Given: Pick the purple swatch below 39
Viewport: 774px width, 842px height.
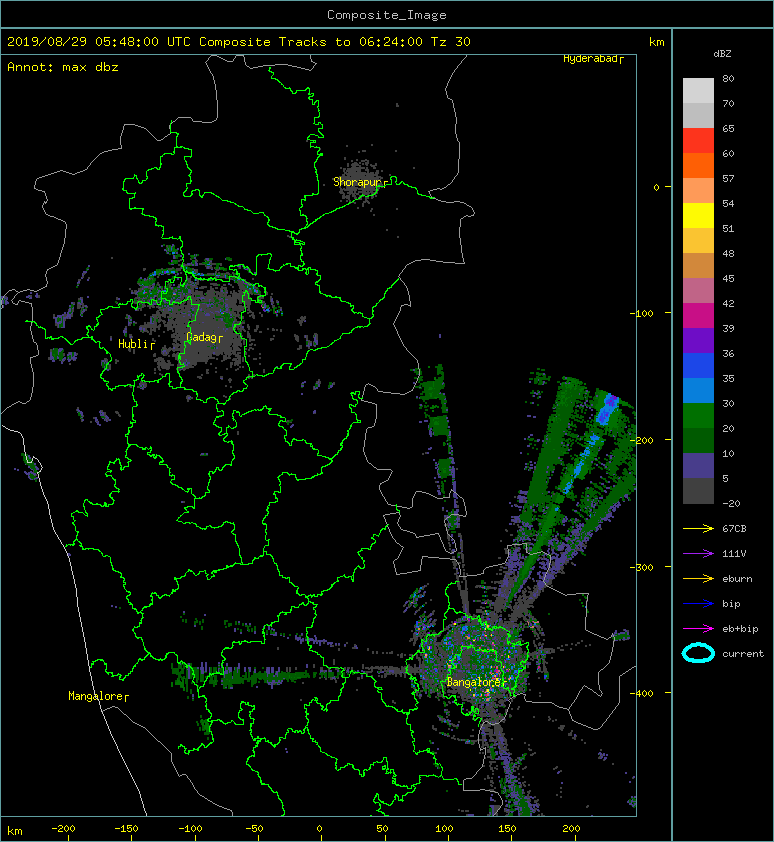Looking at the screenshot, I should pyautogui.click(x=698, y=340).
